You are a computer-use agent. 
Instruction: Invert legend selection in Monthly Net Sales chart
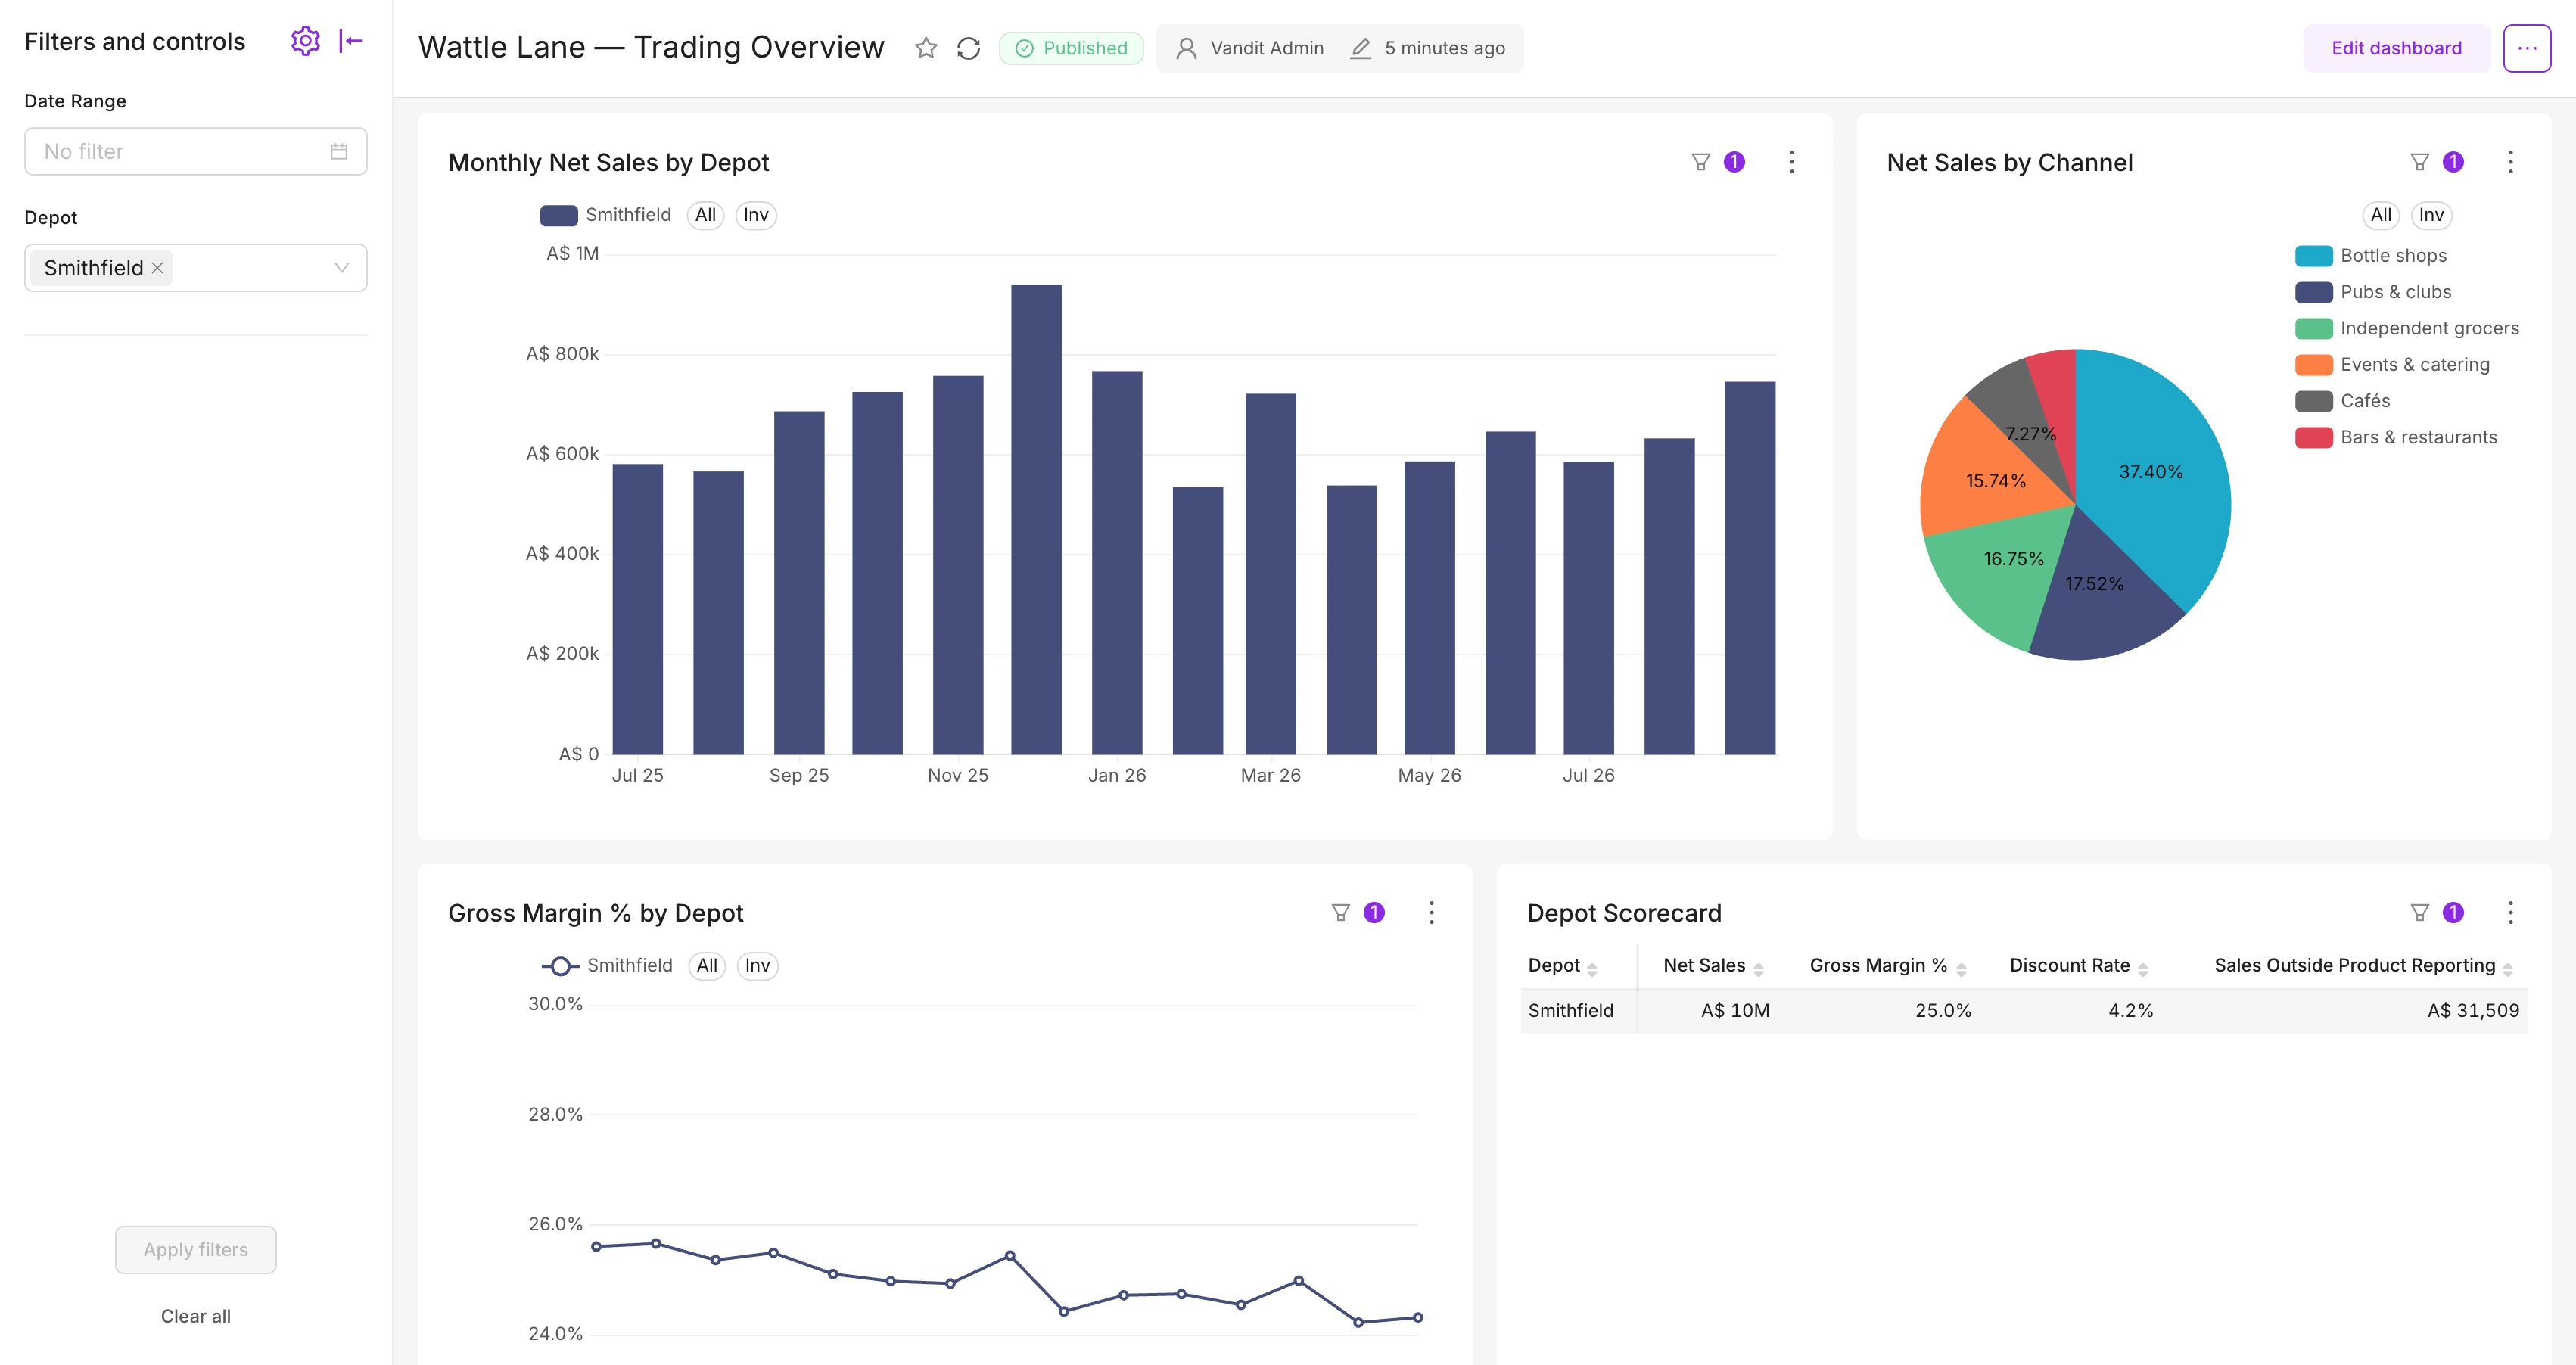756,215
